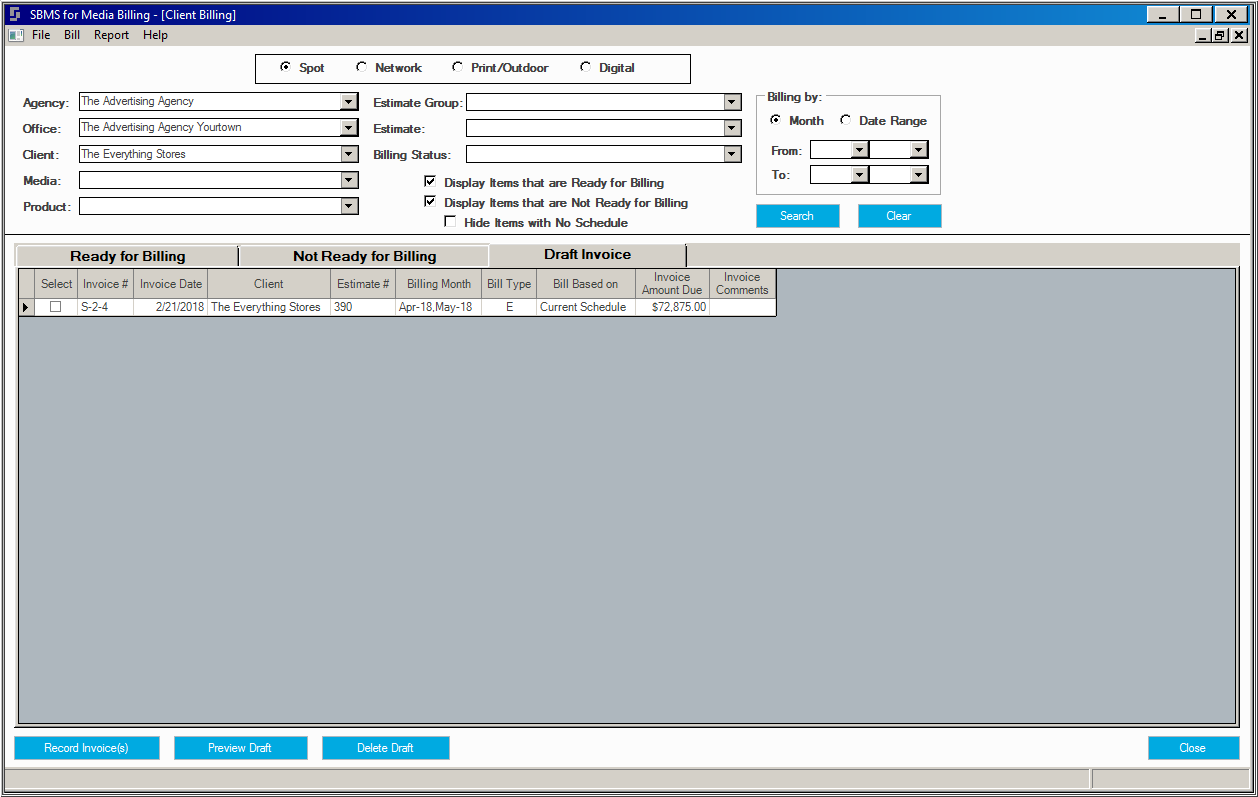1258x797 pixels.
Task: Expand the Agency dropdown
Action: [x=348, y=102]
